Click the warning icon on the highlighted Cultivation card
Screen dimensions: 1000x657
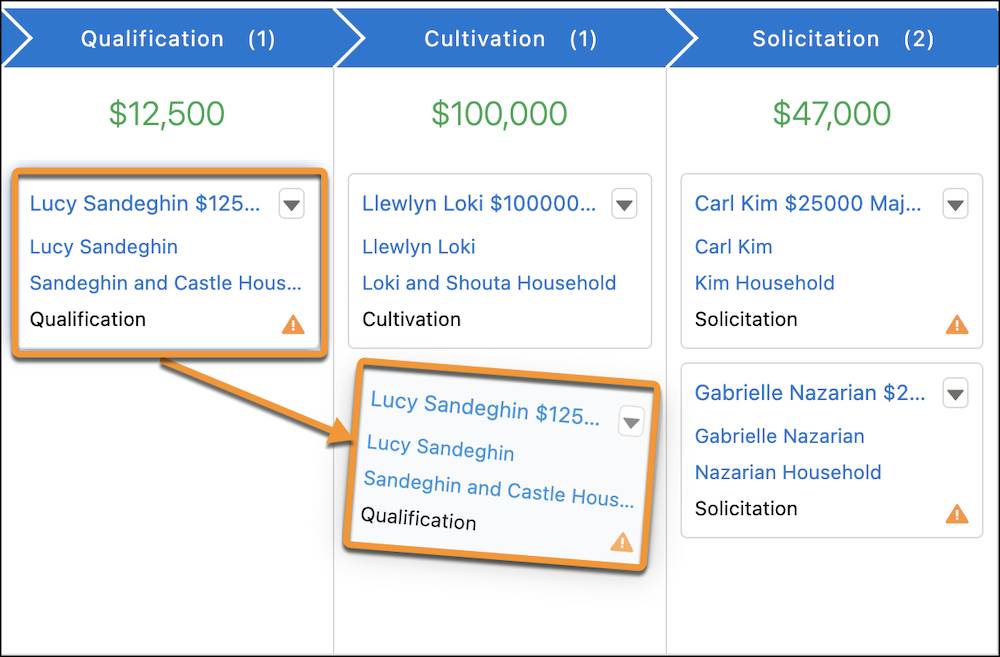click(x=623, y=541)
